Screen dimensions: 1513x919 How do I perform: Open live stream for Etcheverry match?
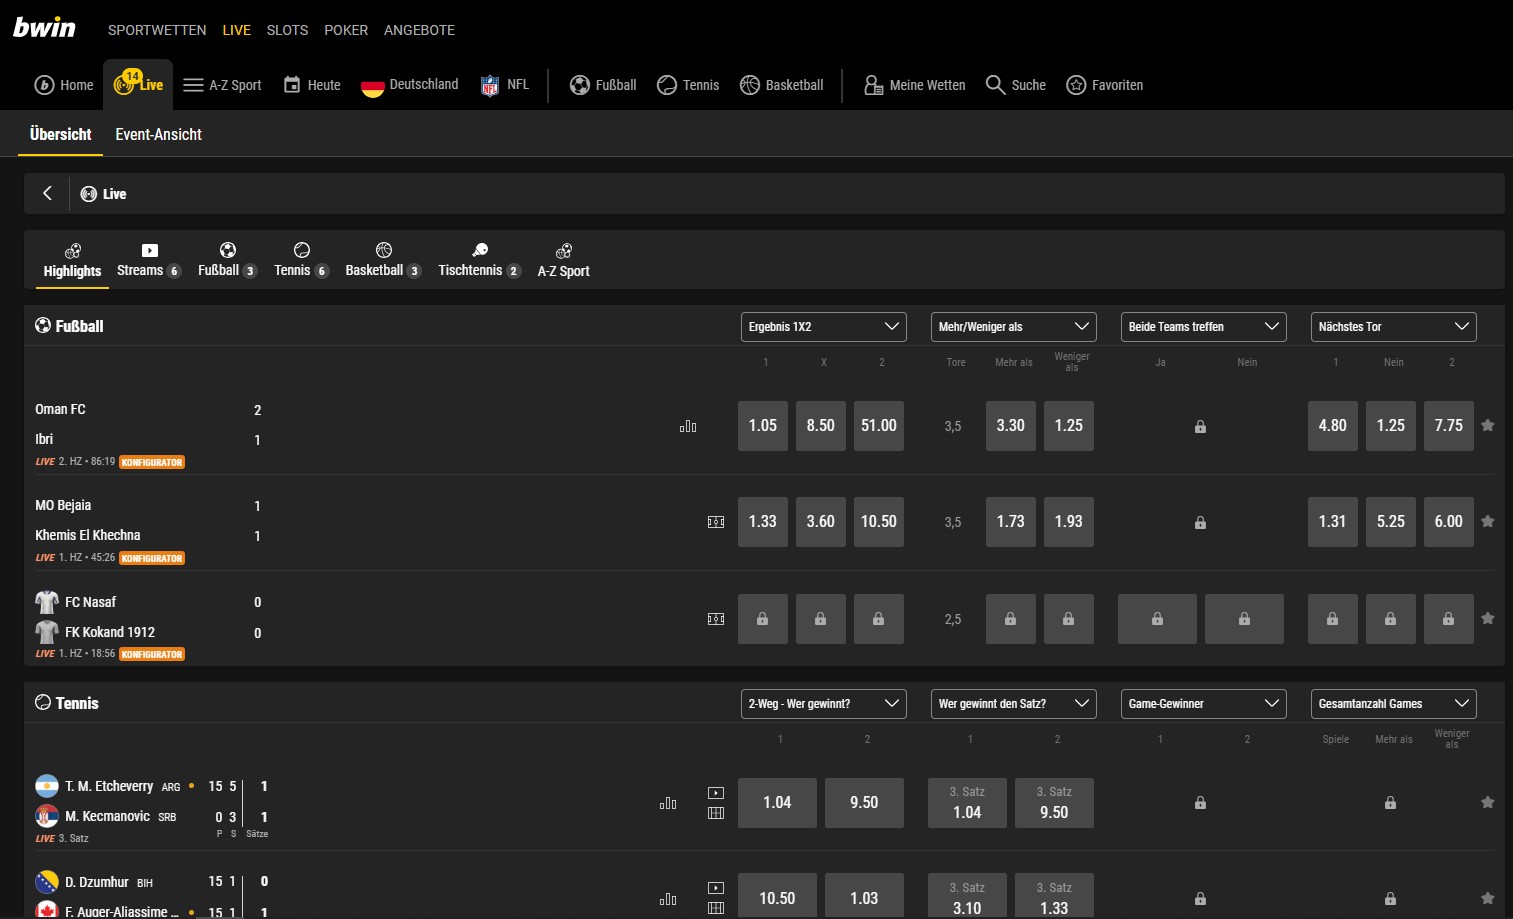click(716, 792)
